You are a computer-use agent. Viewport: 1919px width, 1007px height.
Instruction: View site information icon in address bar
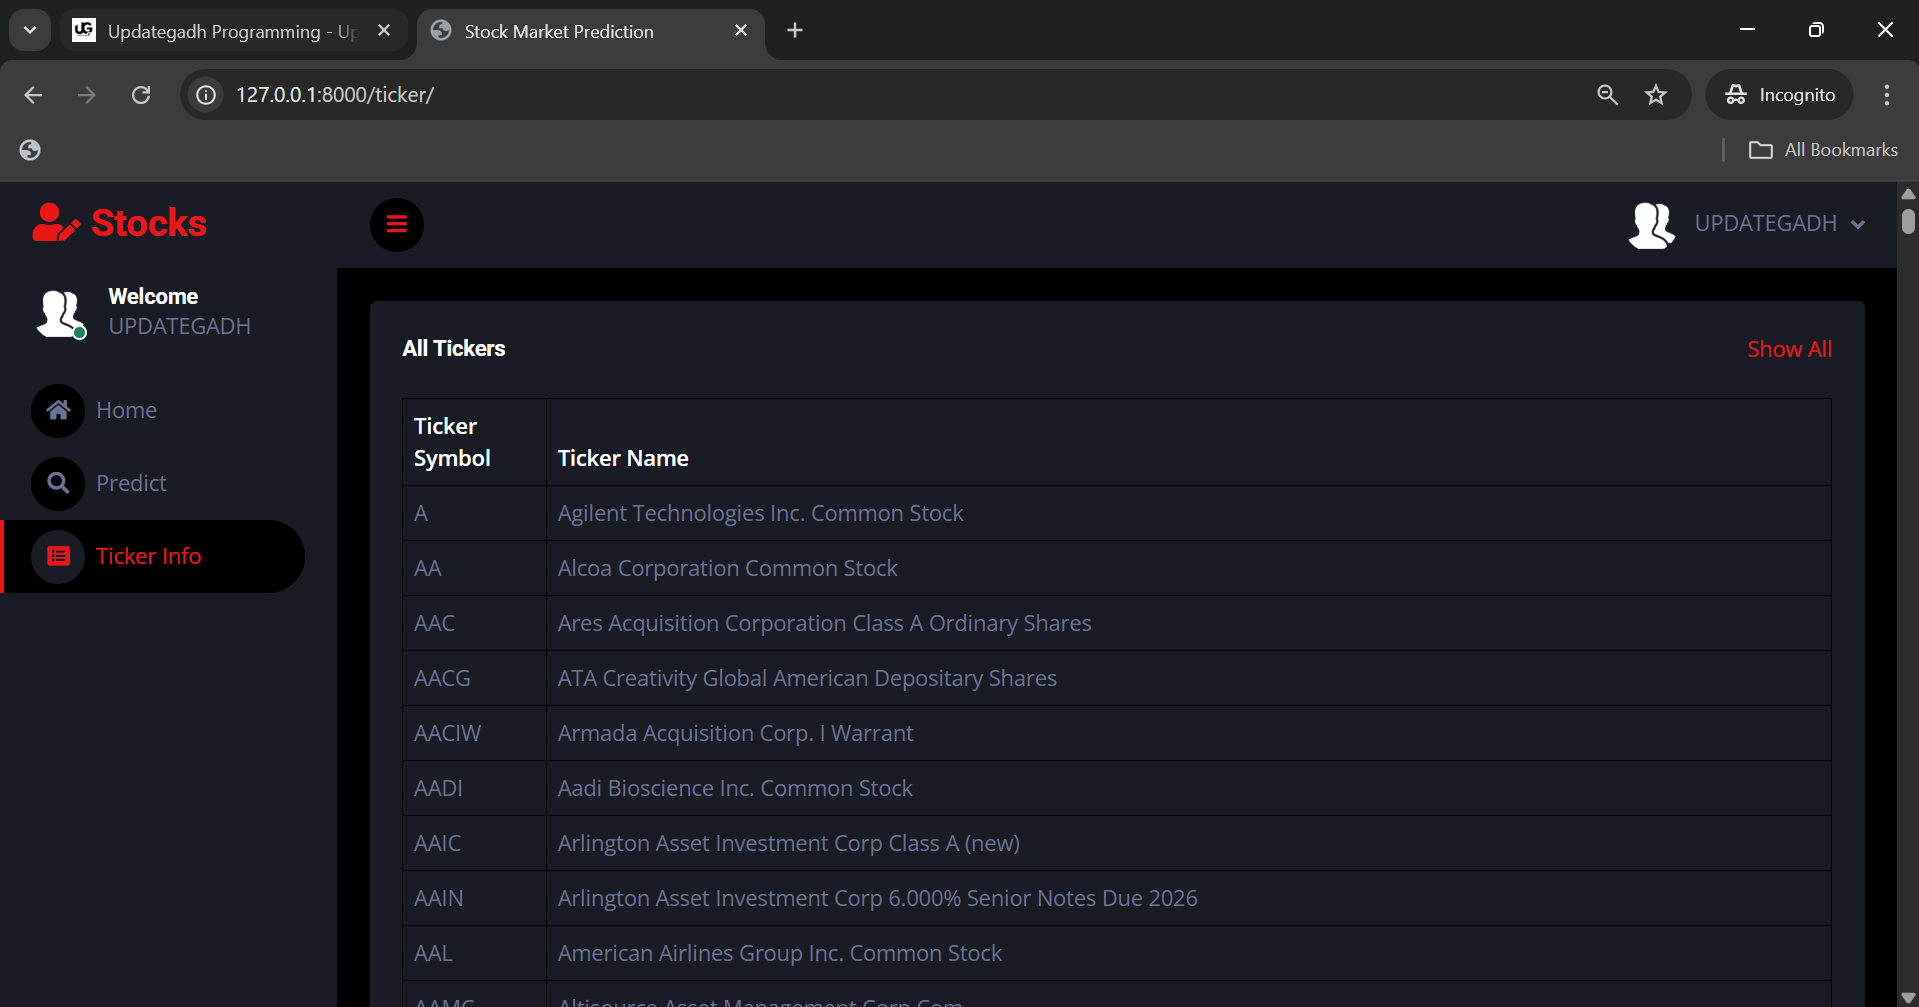pyautogui.click(x=206, y=95)
